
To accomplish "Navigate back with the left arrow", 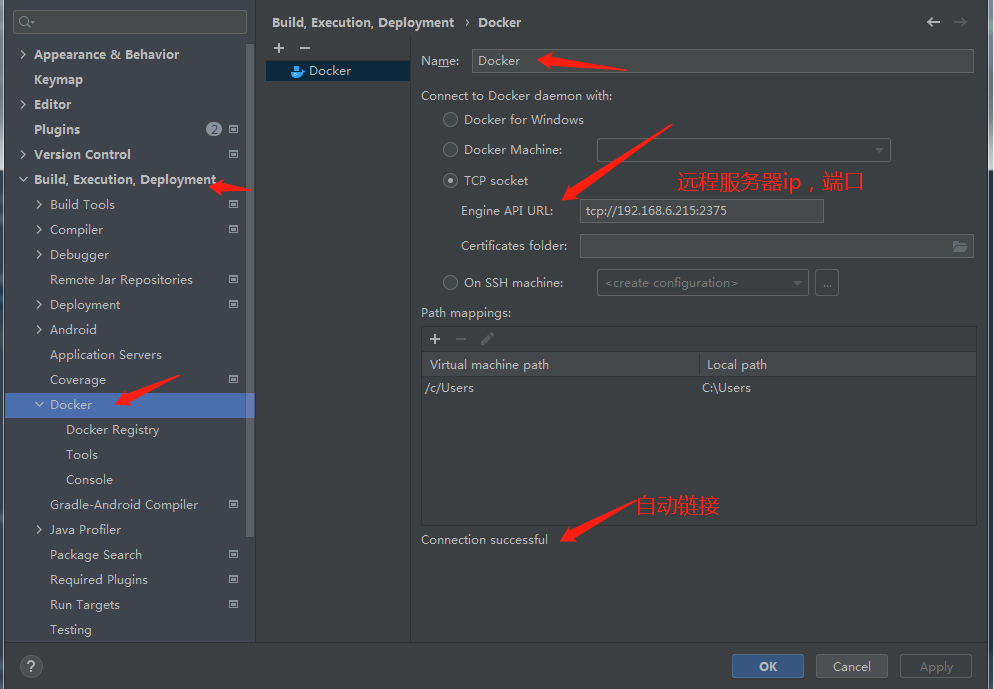I will [933, 22].
